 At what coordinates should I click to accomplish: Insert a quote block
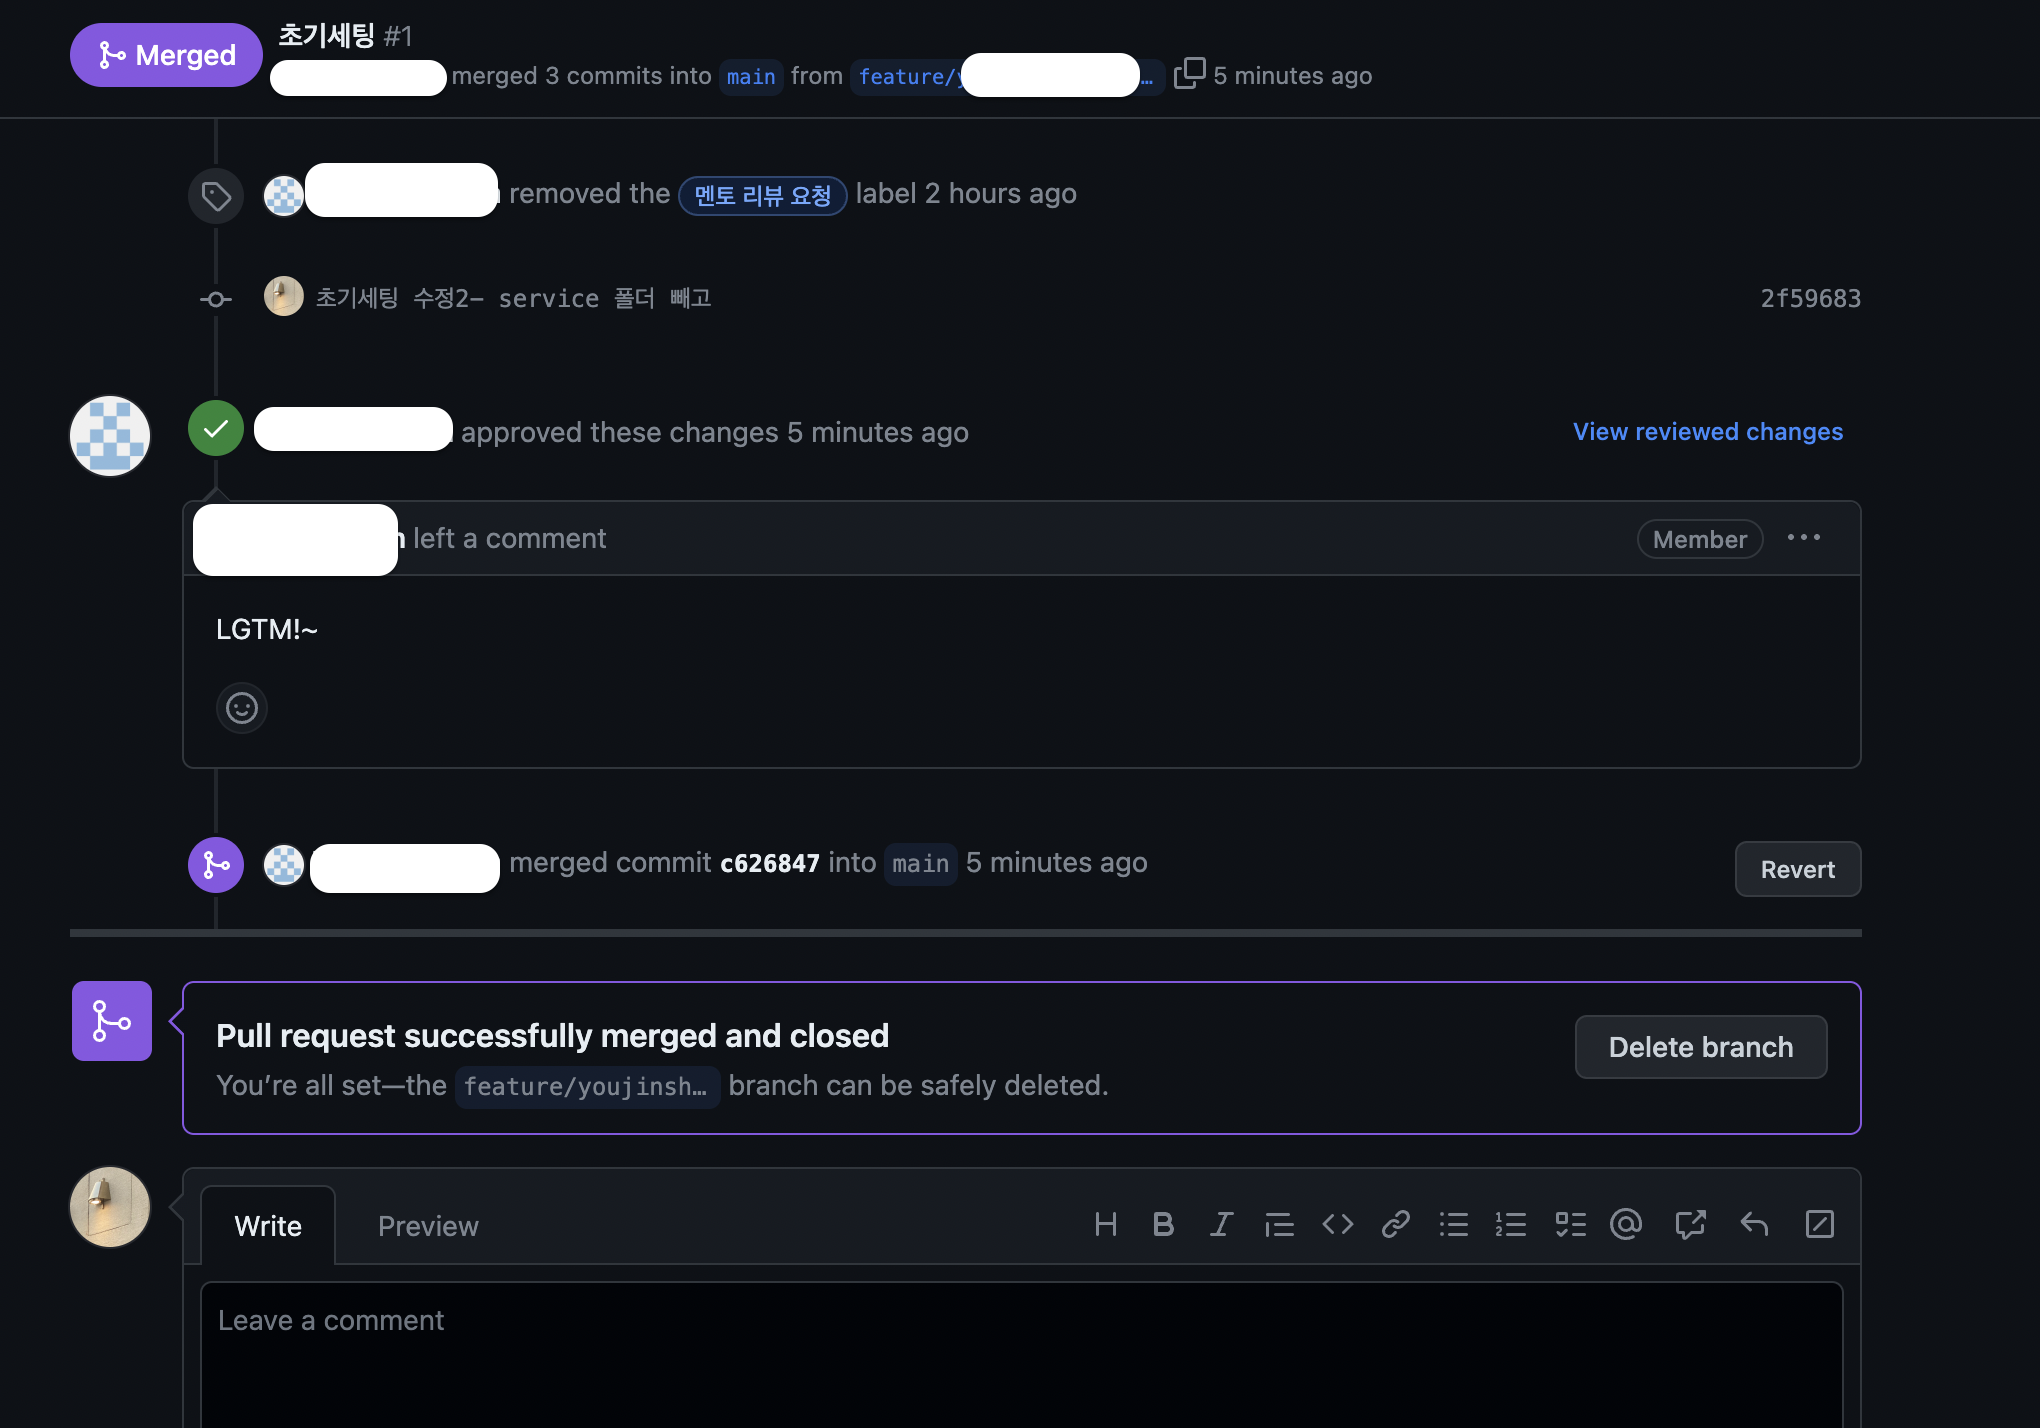tap(1279, 1225)
